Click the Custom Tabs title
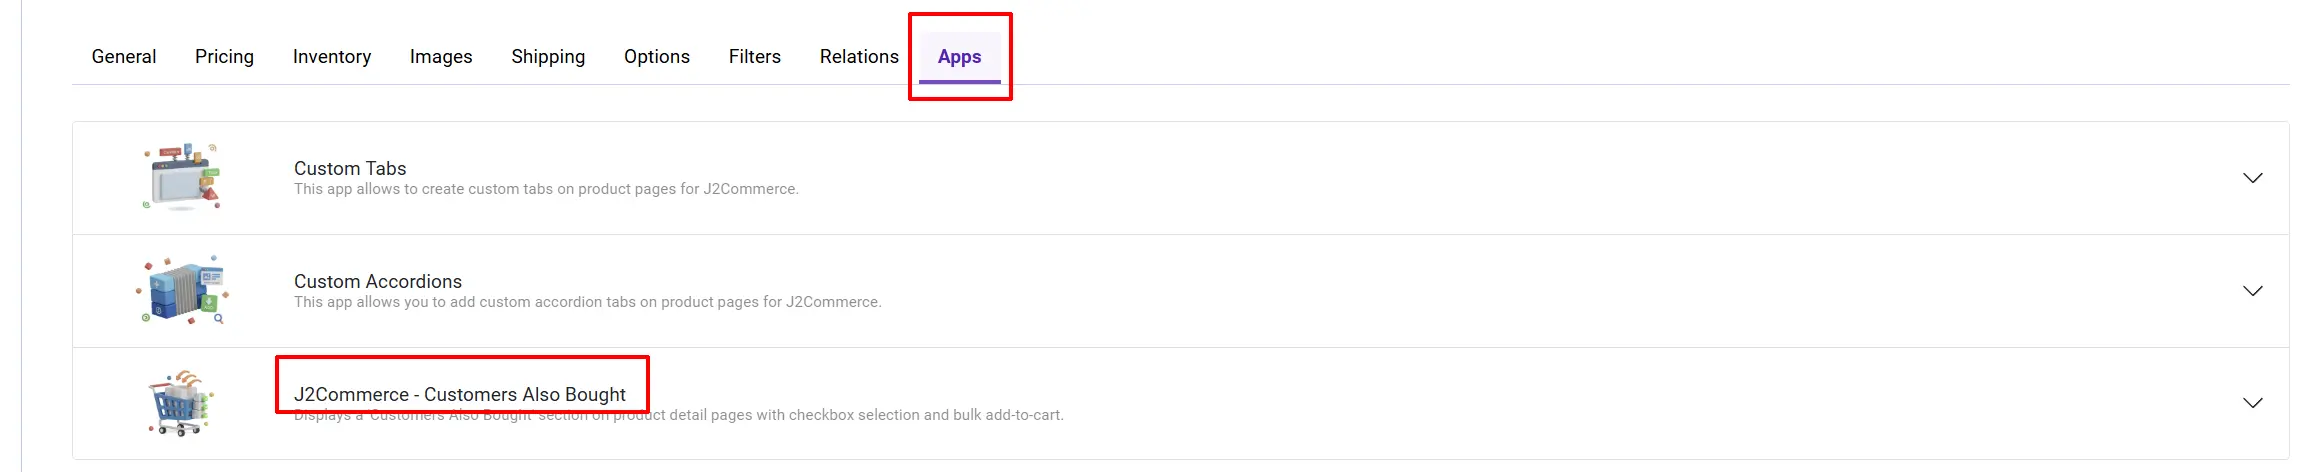The width and height of the screenshot is (2319, 472). 350,168
